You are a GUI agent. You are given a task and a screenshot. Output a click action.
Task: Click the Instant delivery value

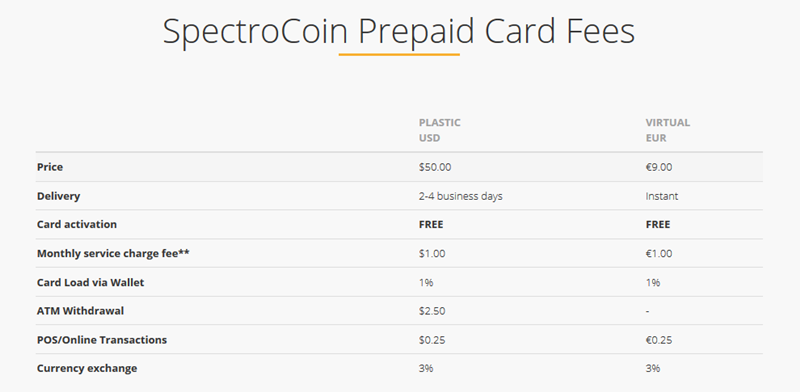click(662, 196)
